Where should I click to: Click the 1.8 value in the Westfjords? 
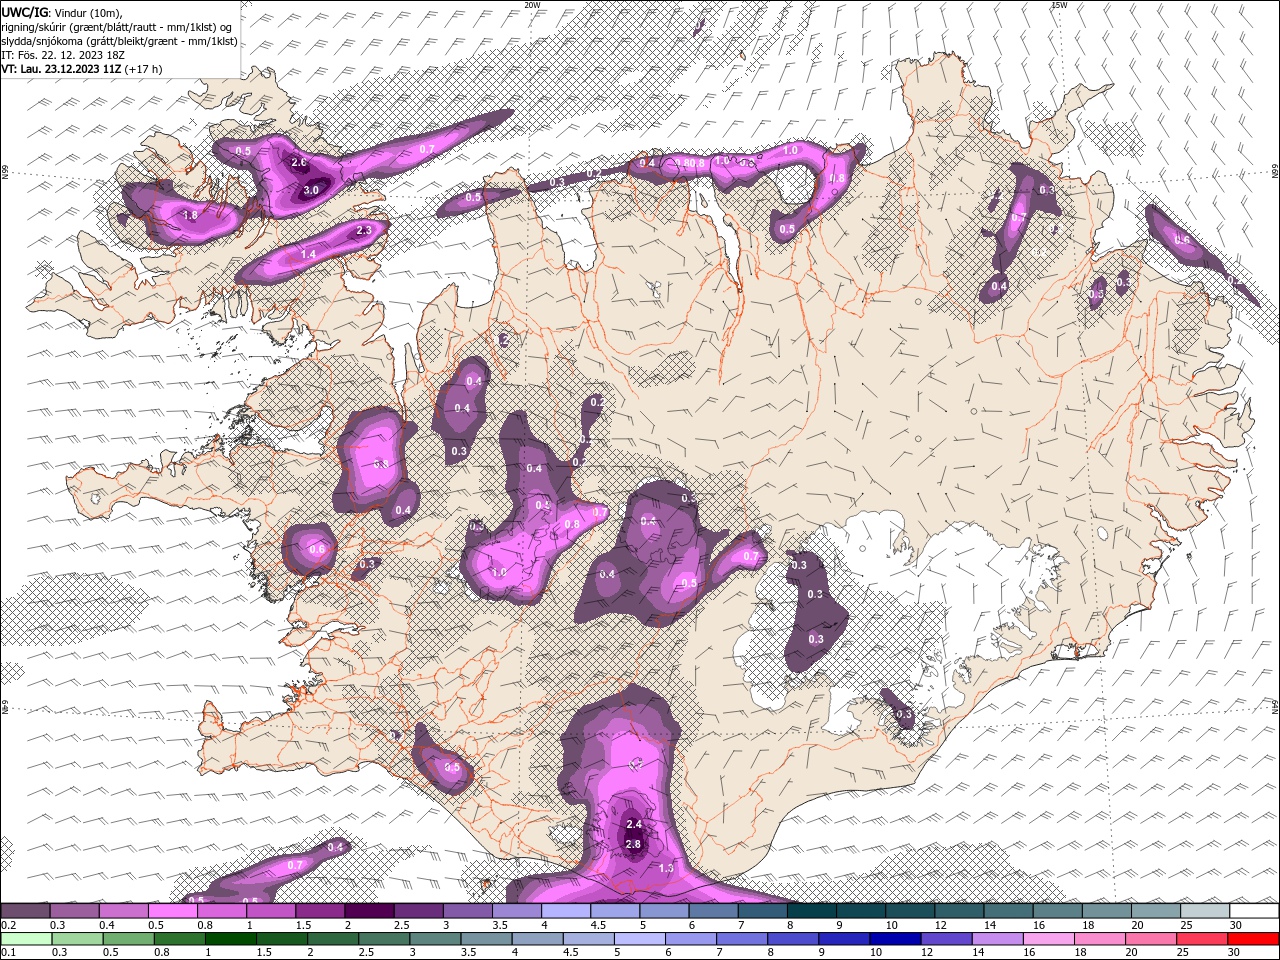(191, 215)
